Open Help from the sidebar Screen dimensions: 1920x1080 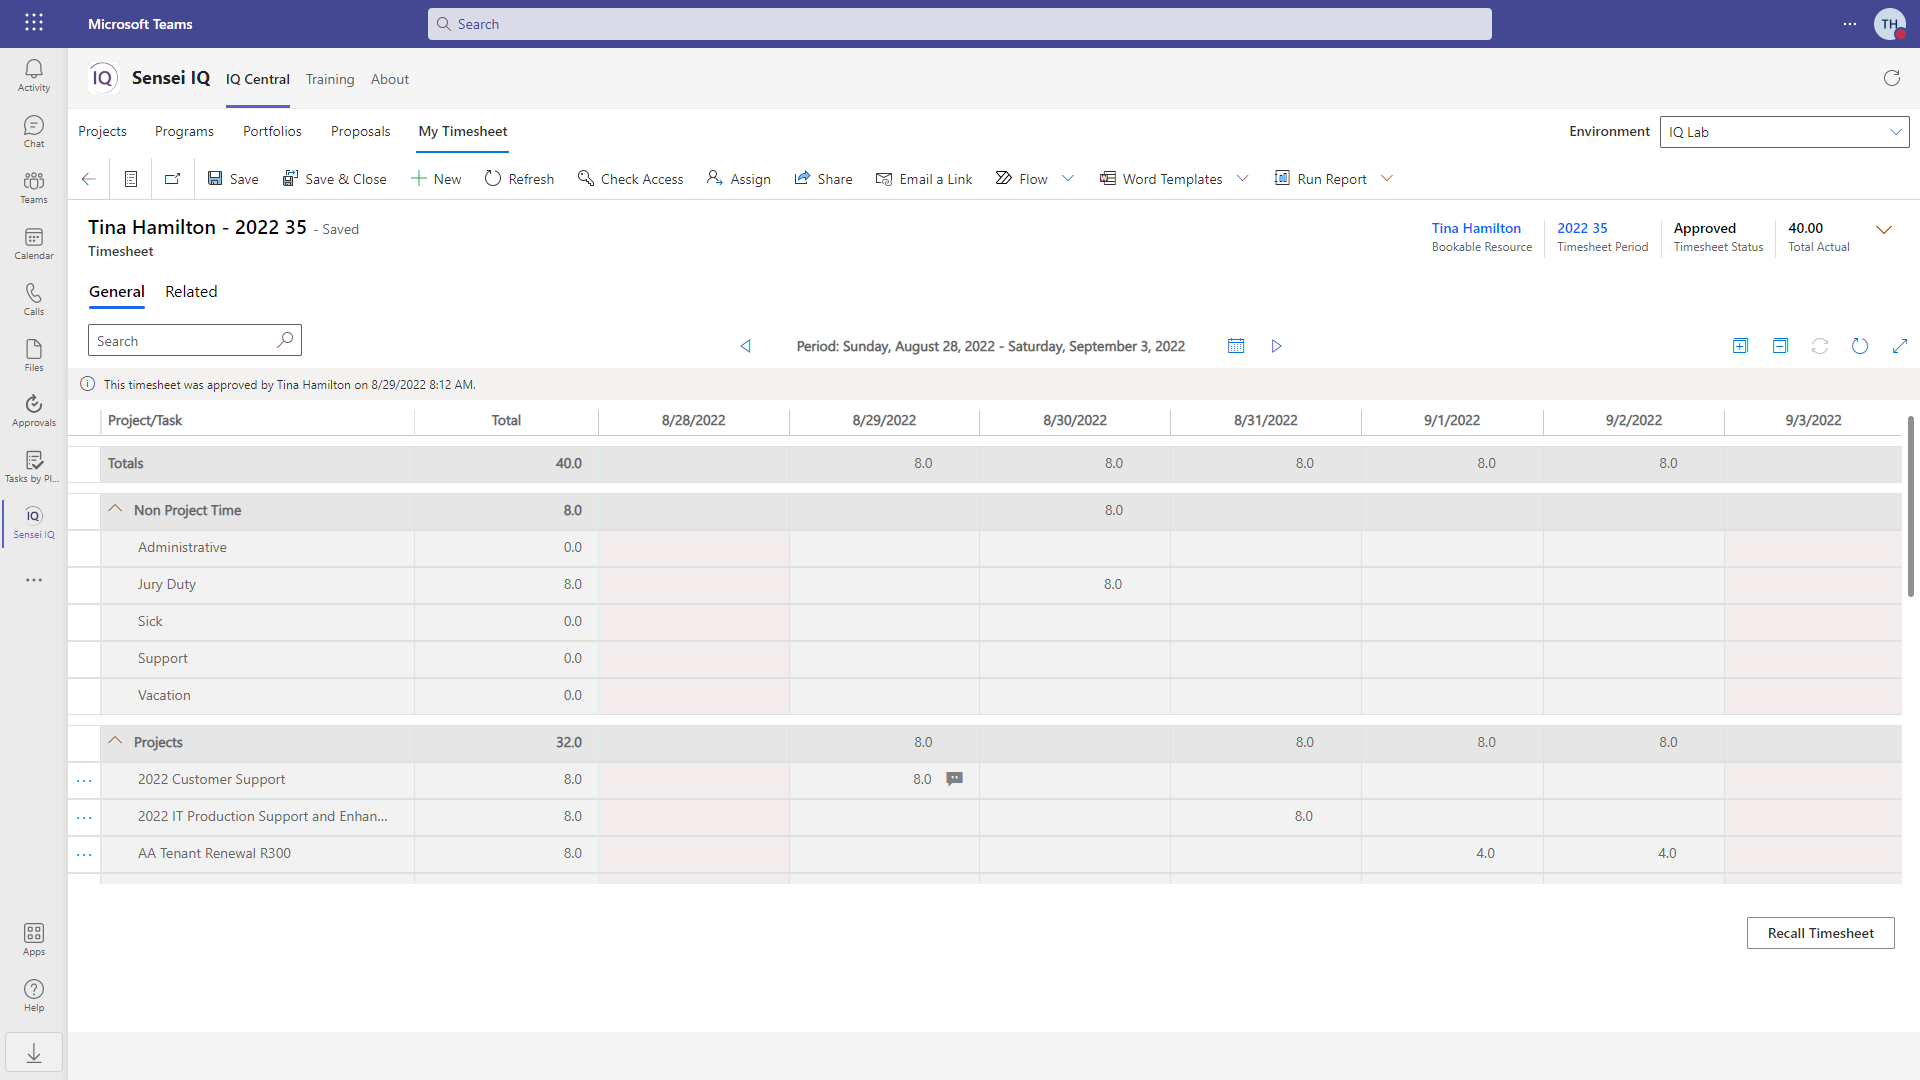pyautogui.click(x=33, y=995)
